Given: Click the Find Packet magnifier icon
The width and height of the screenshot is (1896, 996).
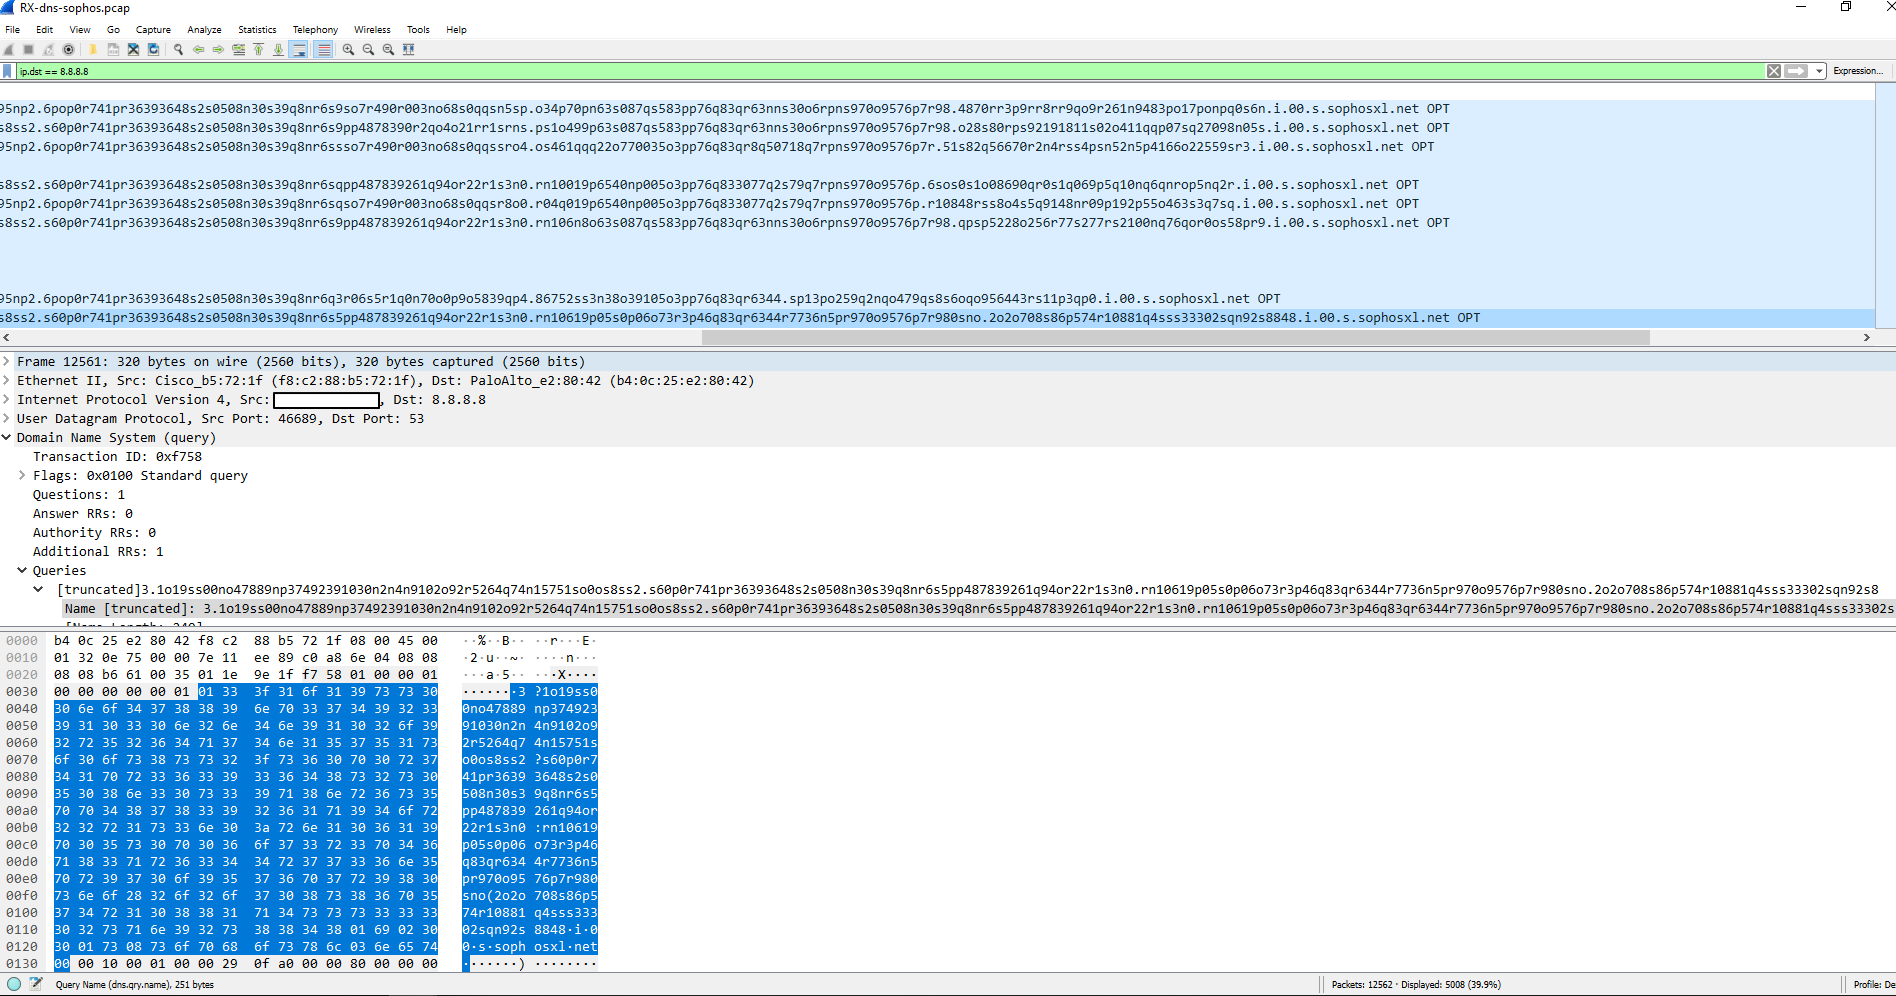Looking at the screenshot, I should click(x=178, y=49).
